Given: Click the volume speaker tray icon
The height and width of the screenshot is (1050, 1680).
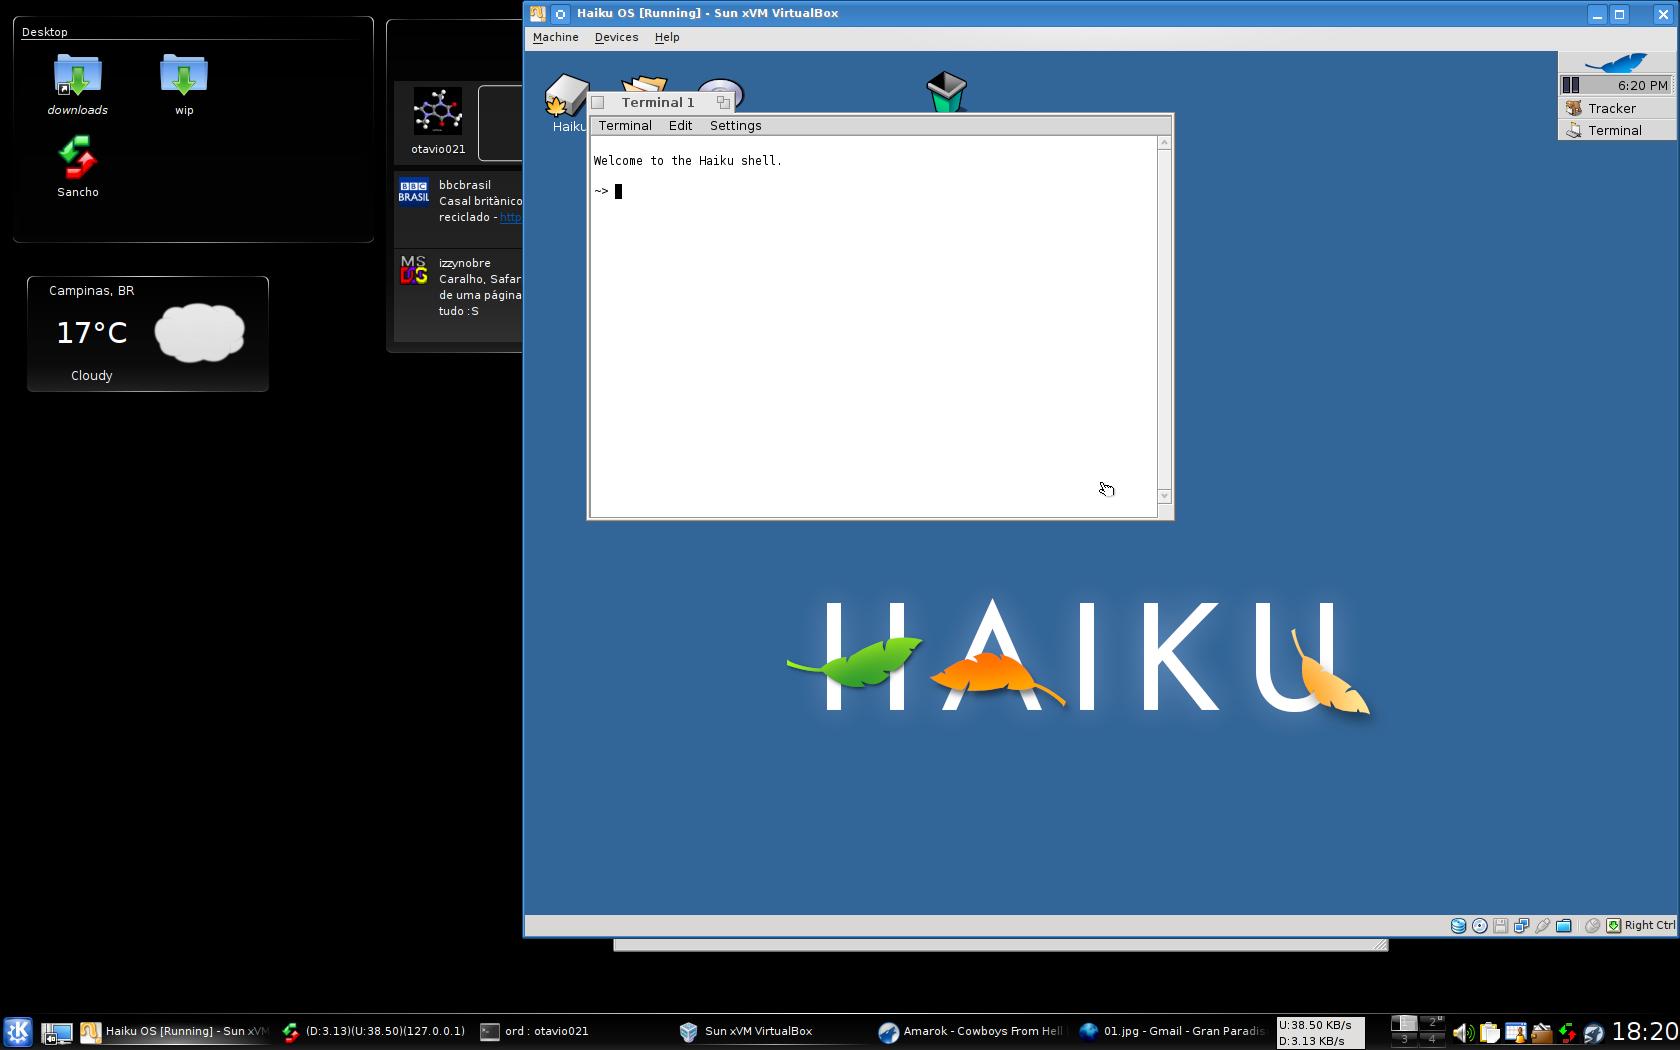Looking at the screenshot, I should point(1462,1033).
